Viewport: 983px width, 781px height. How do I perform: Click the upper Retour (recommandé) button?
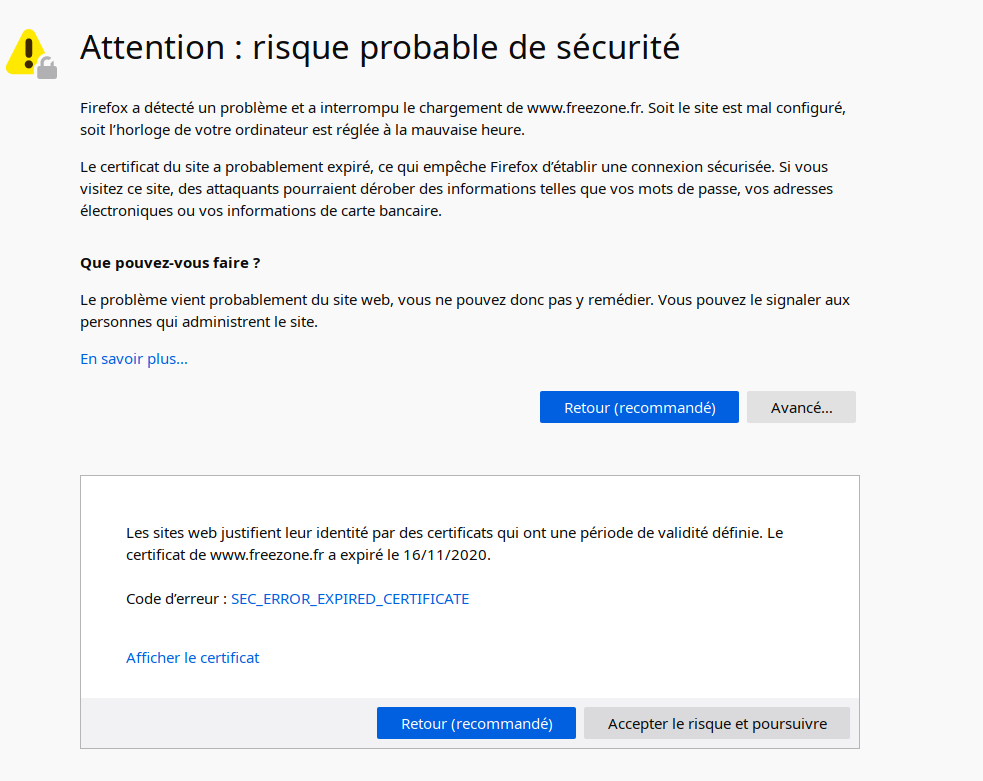click(639, 407)
